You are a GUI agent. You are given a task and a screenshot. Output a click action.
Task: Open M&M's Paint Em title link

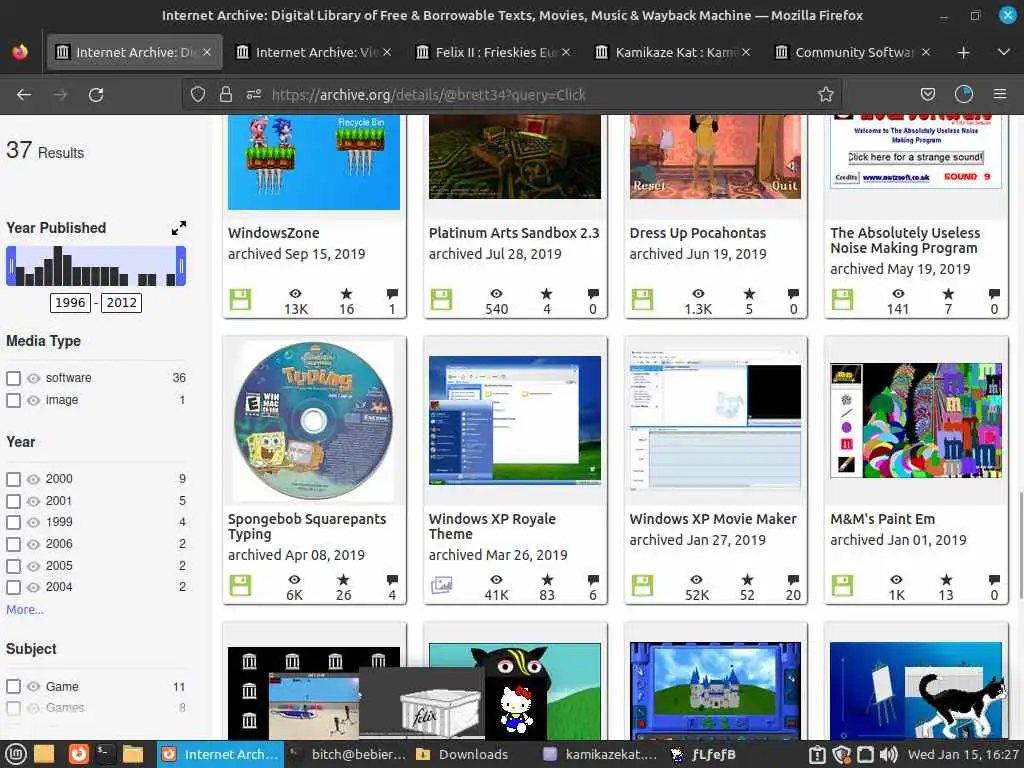(882, 519)
